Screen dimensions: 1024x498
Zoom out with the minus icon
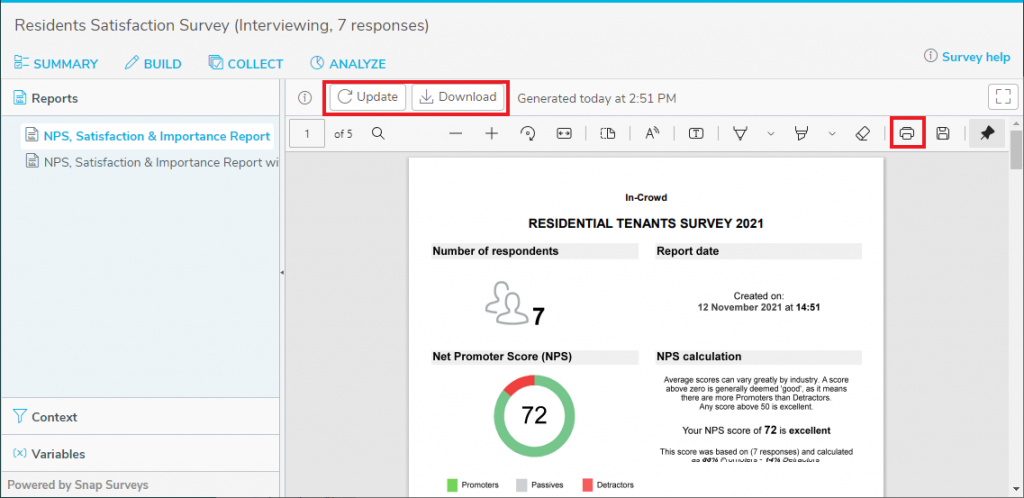(x=456, y=134)
